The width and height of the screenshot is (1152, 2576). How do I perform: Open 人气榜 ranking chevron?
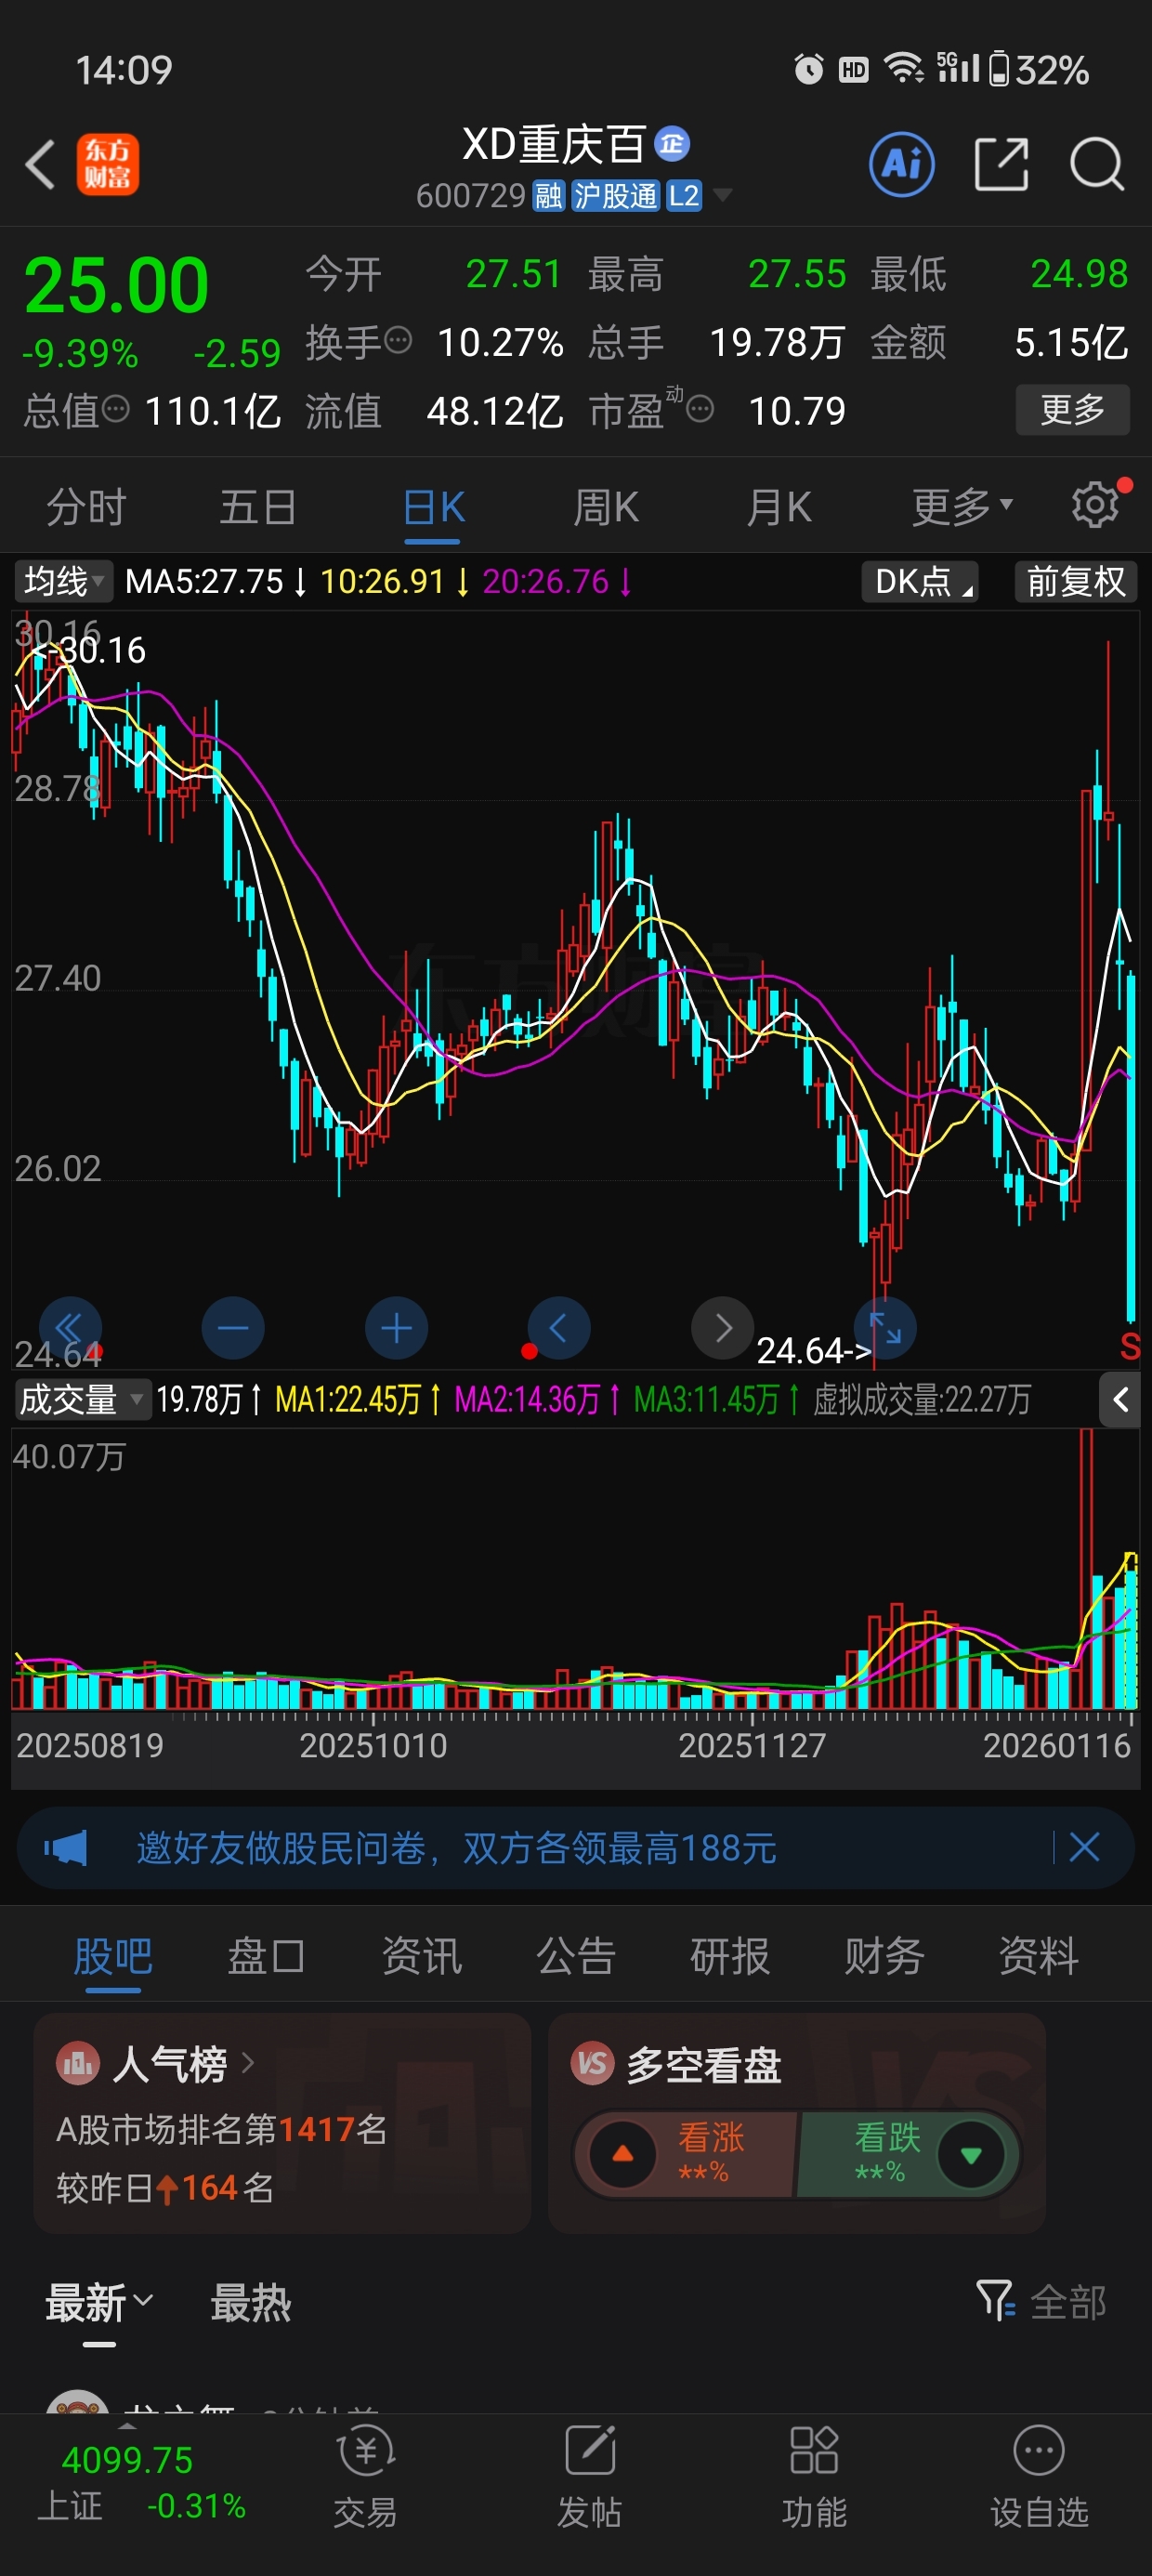coord(248,2062)
